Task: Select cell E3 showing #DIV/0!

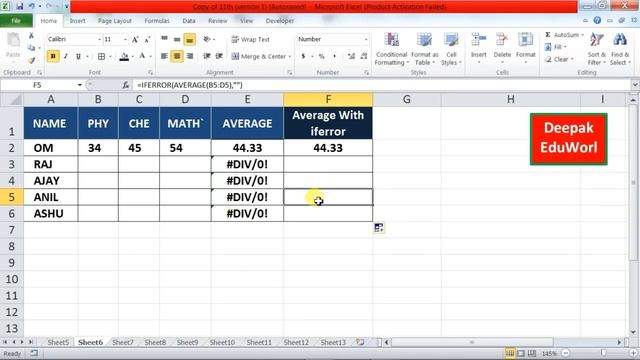Action: pyautogui.click(x=247, y=164)
